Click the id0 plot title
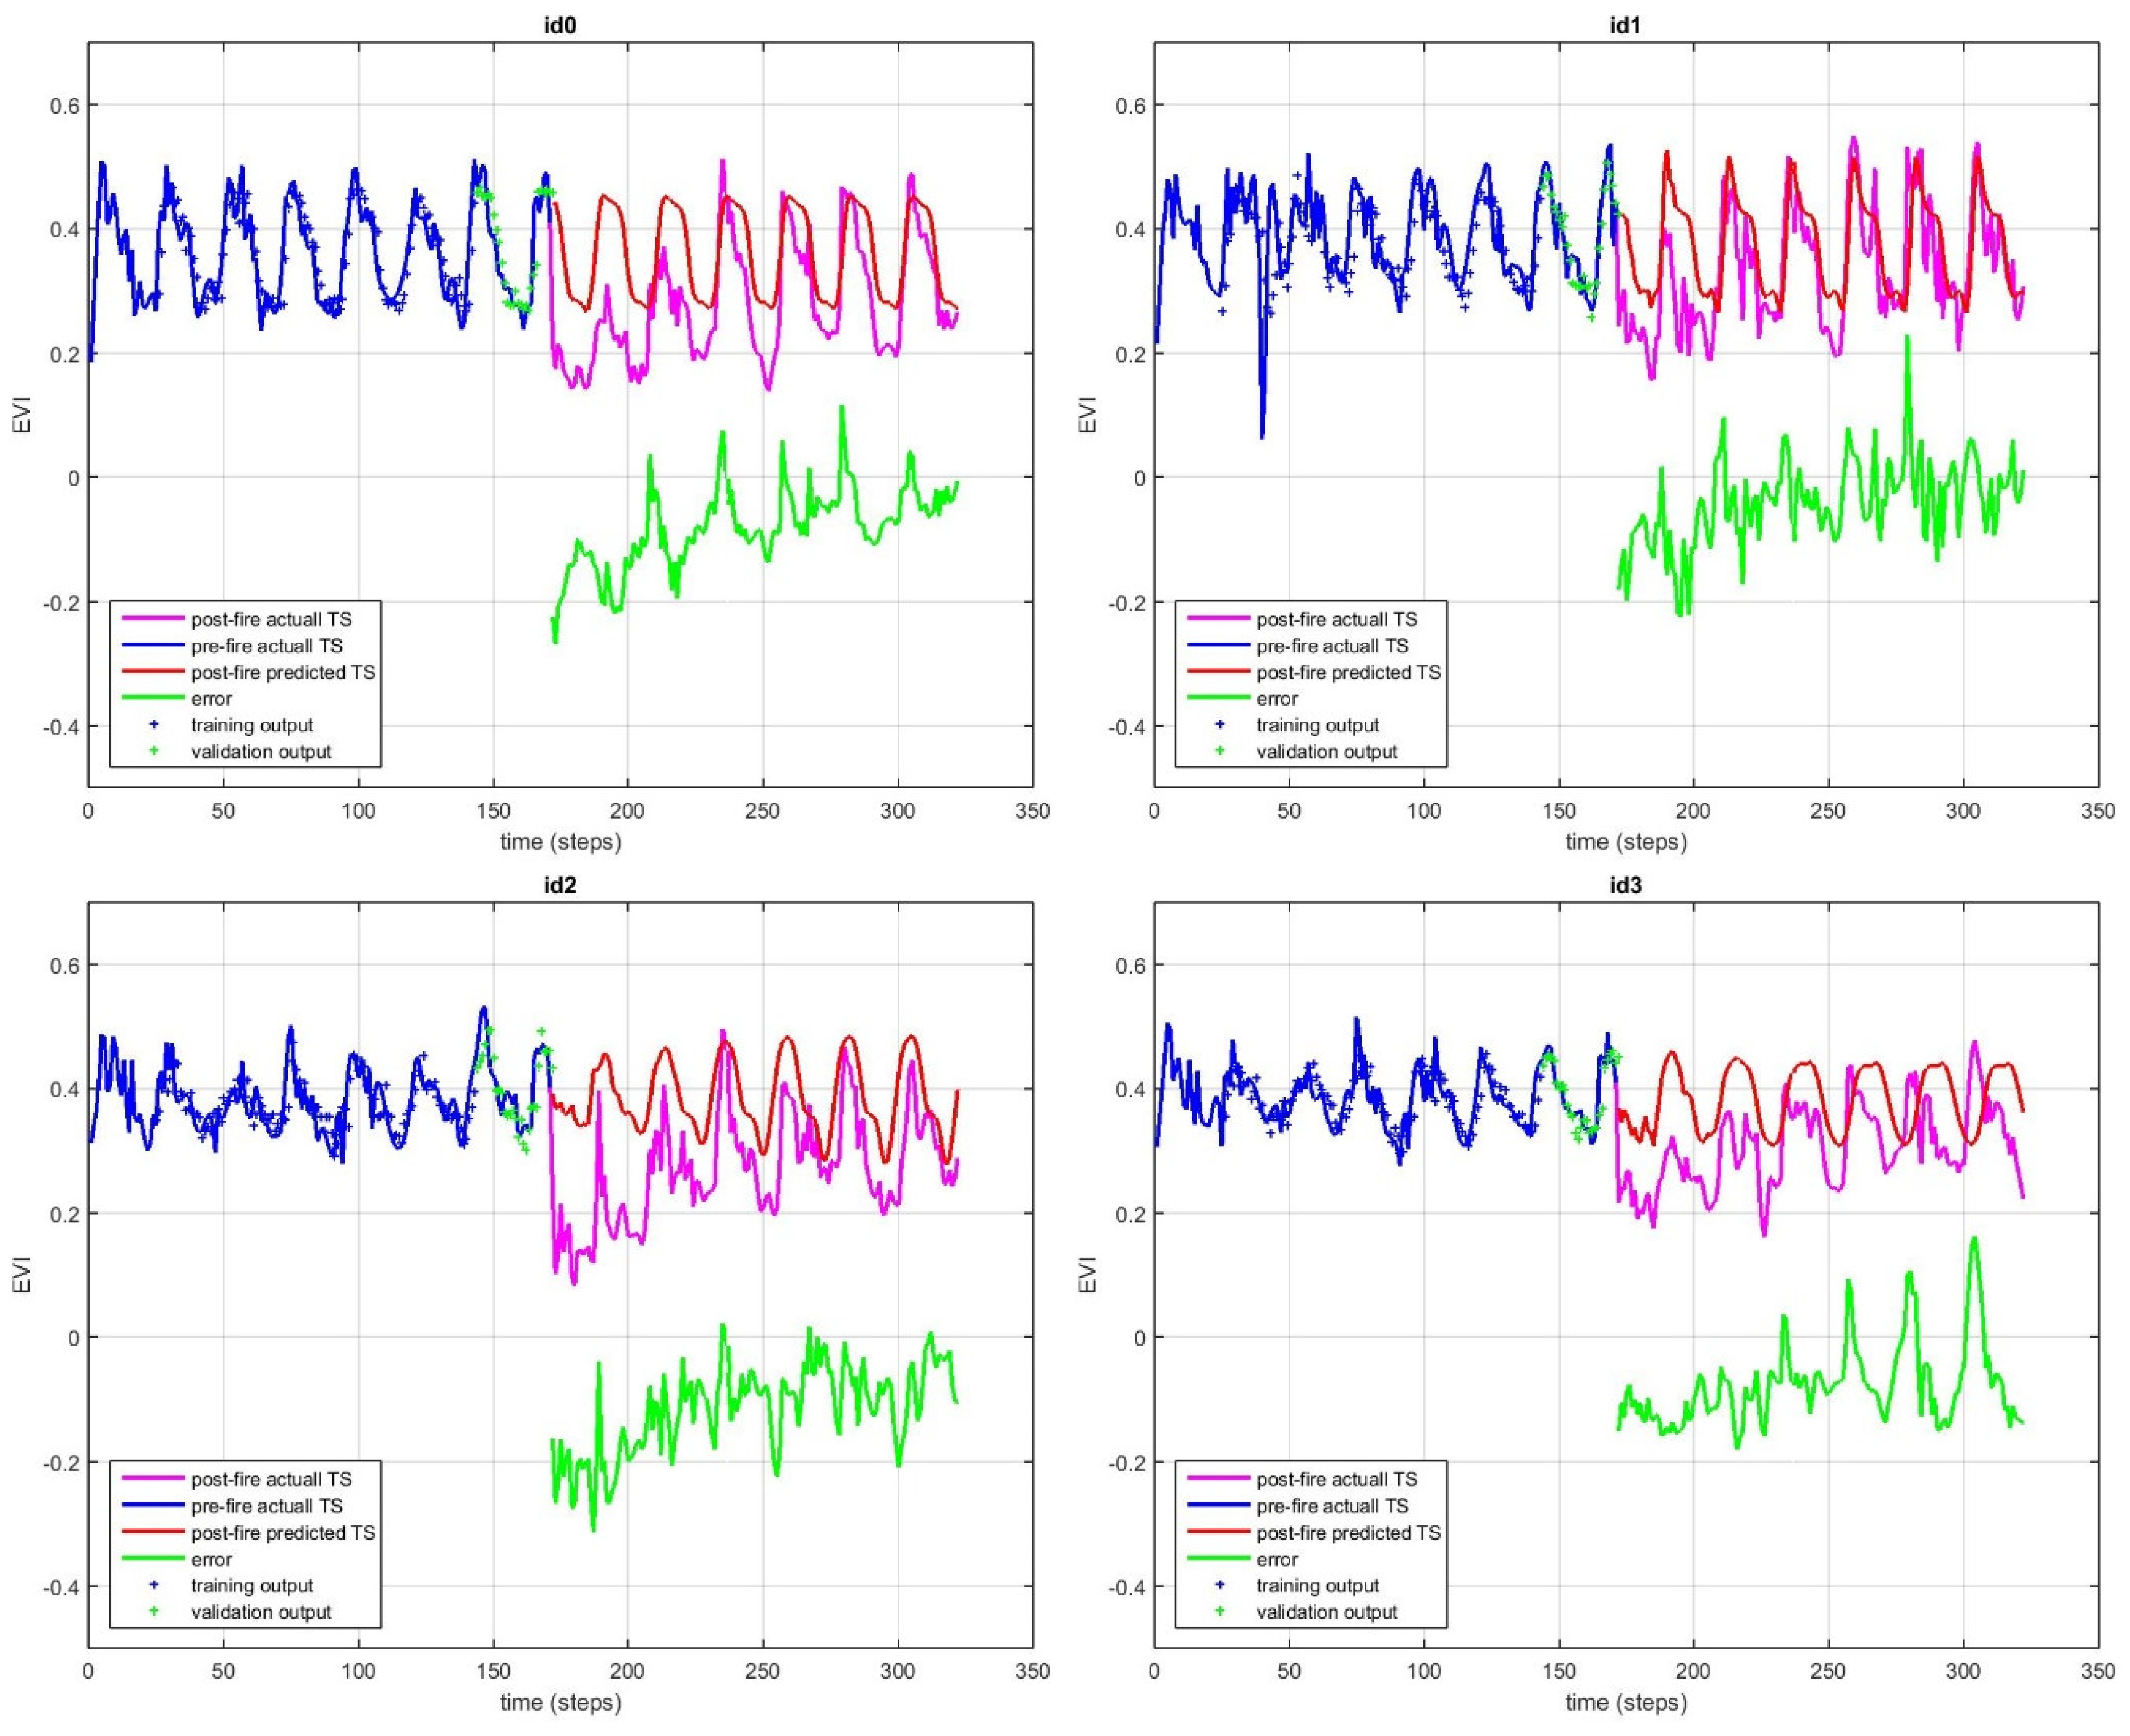The height and width of the screenshot is (1736, 2130). pos(560,25)
